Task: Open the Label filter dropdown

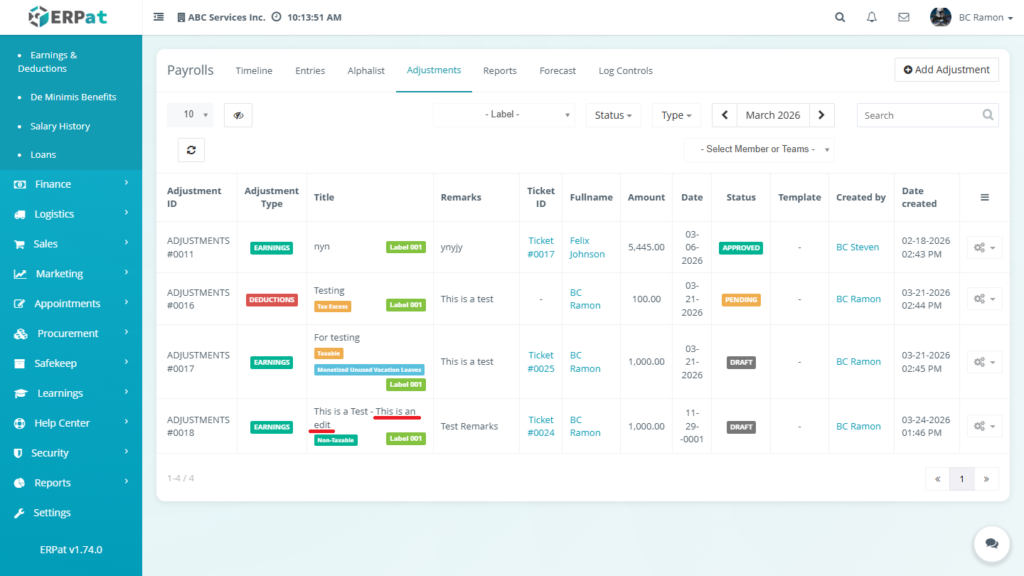Action: [x=504, y=115]
